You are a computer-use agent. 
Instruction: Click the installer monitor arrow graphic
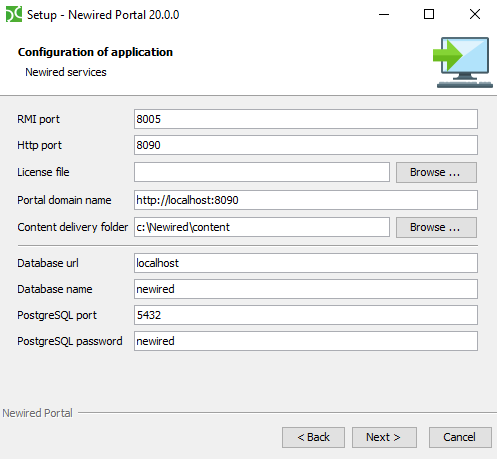tap(463, 62)
